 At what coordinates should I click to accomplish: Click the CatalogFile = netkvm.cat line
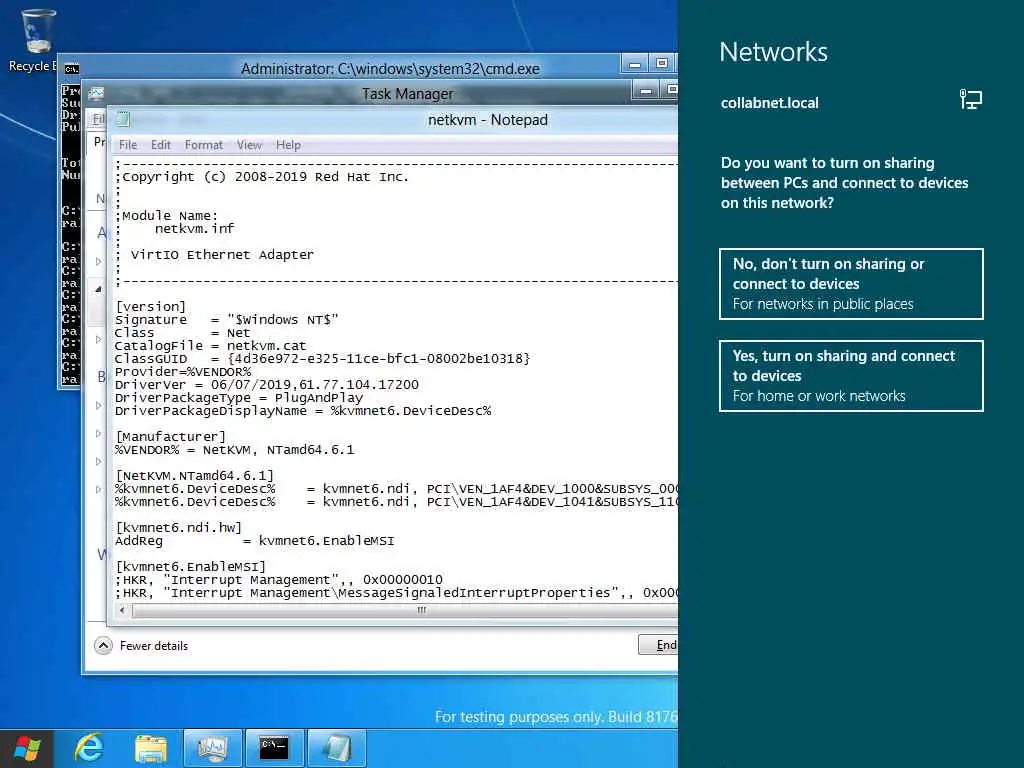[x=210, y=345]
